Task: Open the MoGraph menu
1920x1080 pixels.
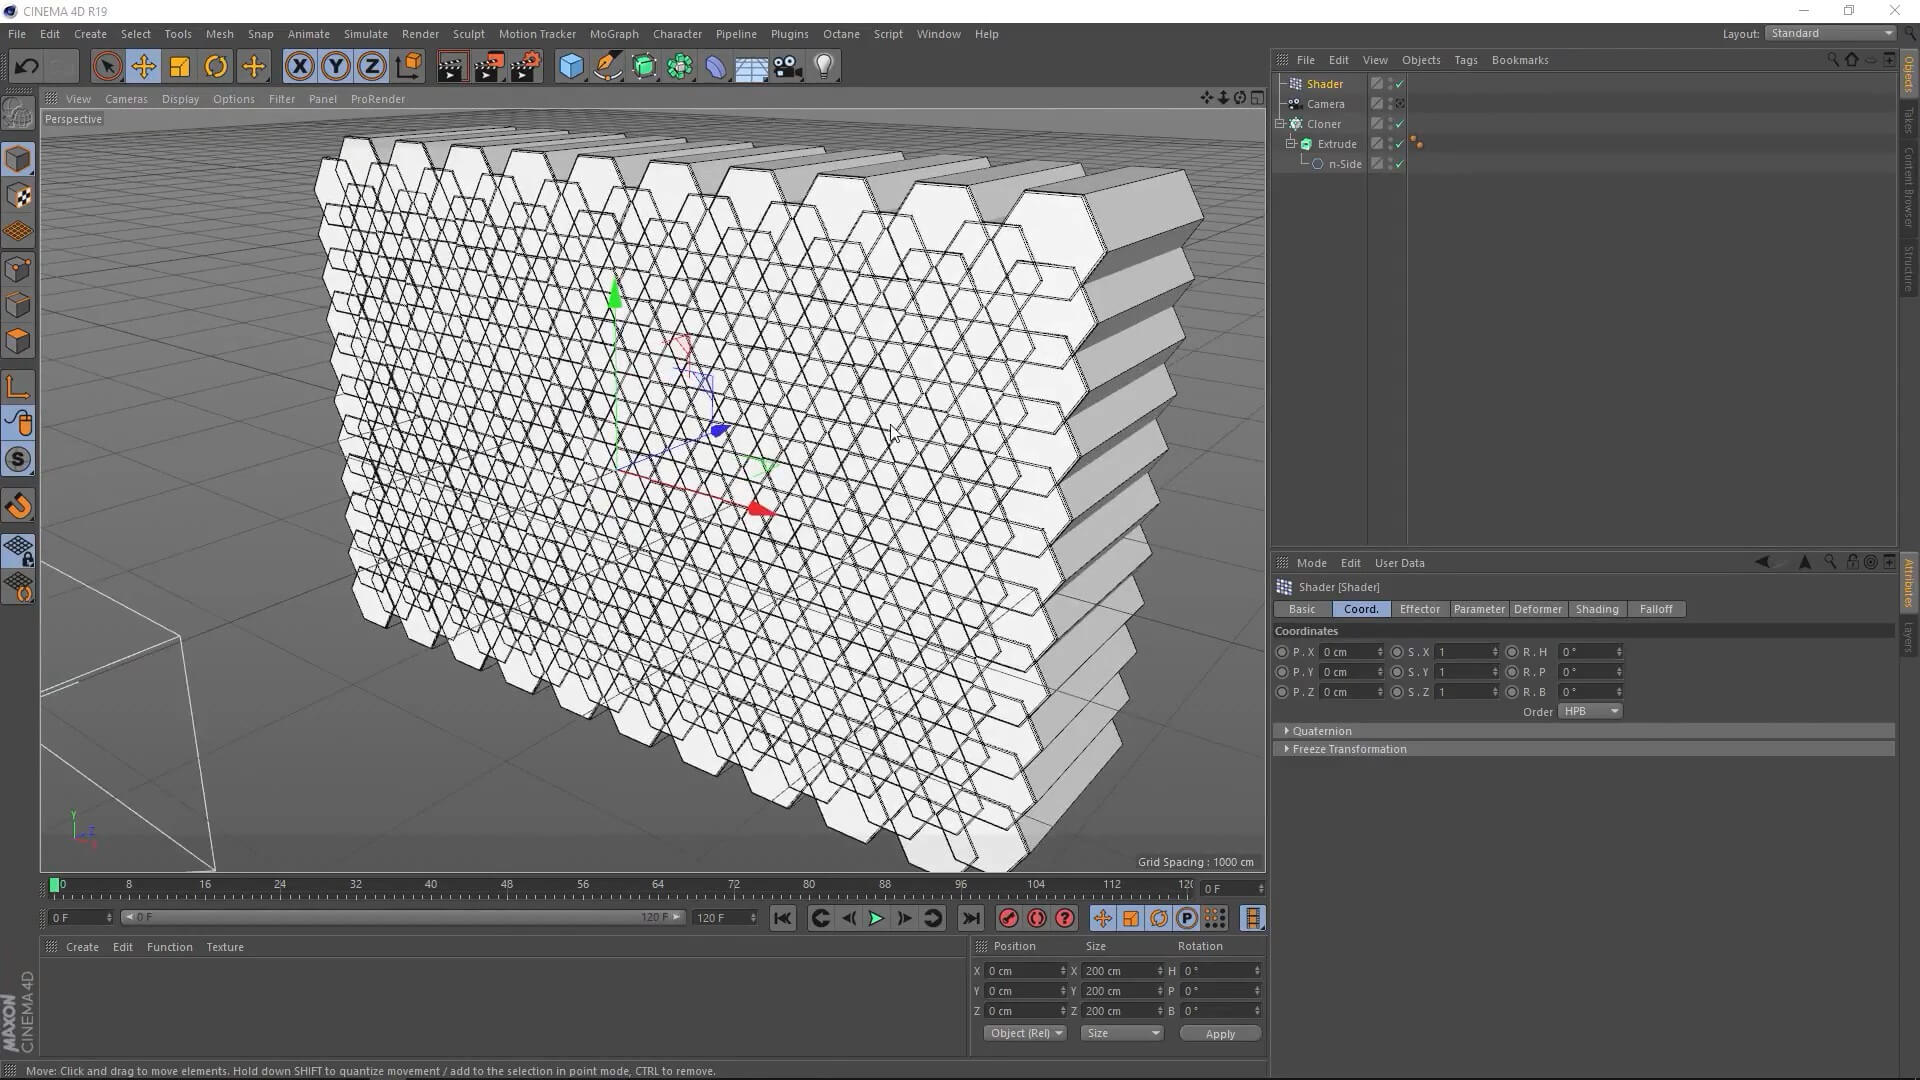Action: [x=613, y=34]
